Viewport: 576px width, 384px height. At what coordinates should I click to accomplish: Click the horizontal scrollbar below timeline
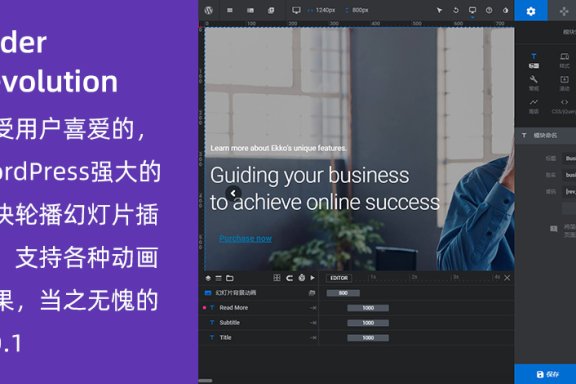pyautogui.click(x=205, y=381)
